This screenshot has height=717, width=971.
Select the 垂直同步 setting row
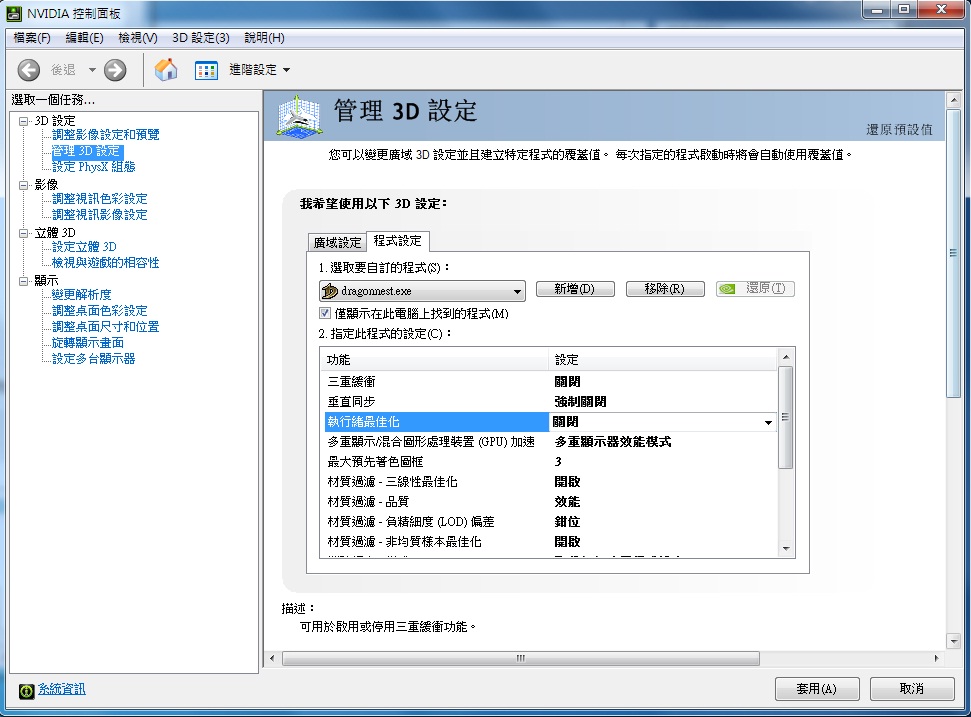point(550,402)
